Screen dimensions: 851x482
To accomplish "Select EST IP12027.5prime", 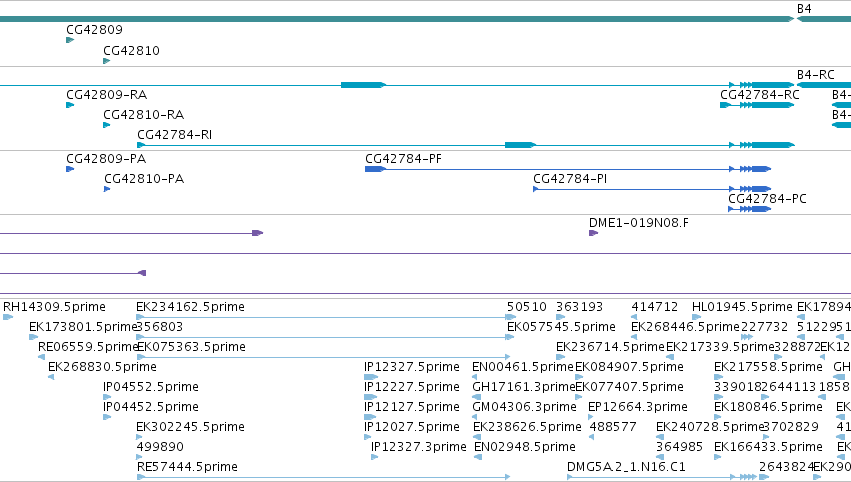I will click(x=412, y=428).
